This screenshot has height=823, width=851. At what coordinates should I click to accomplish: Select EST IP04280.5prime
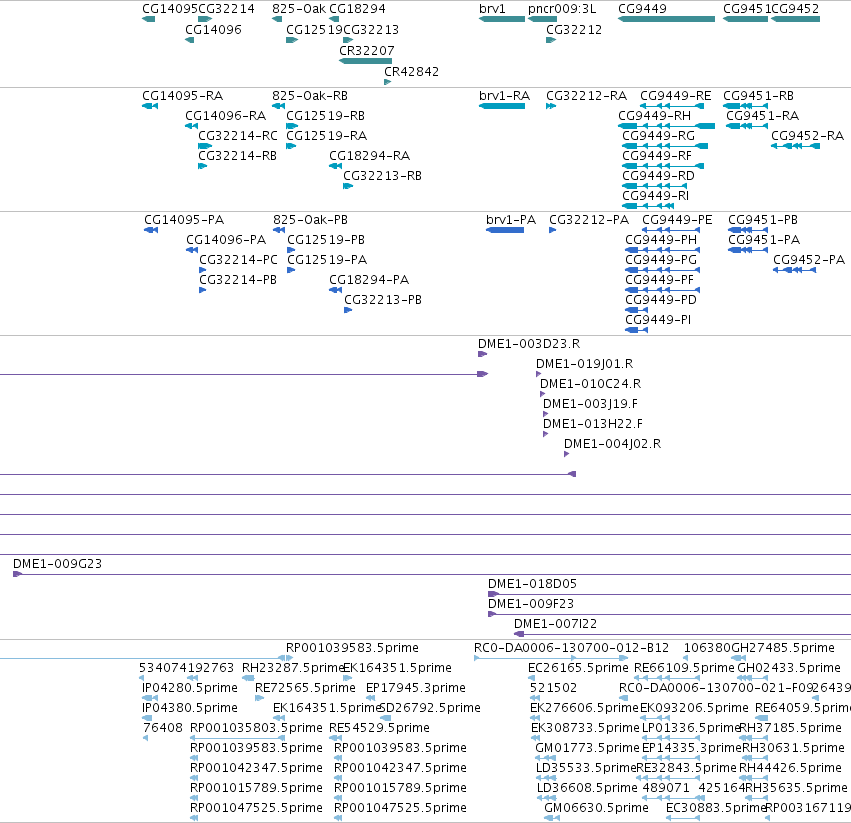[189, 688]
